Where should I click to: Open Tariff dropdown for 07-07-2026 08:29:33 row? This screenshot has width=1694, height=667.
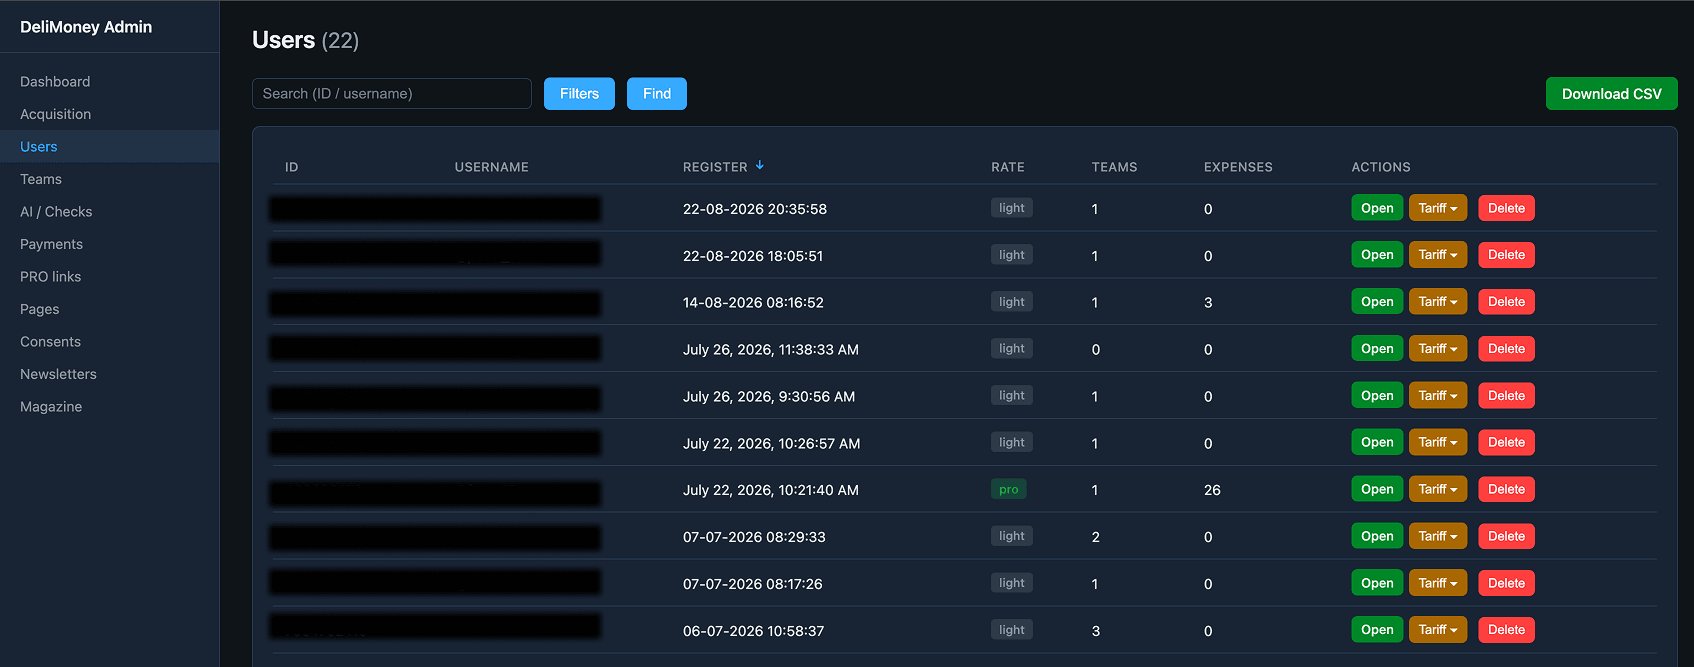click(x=1438, y=536)
